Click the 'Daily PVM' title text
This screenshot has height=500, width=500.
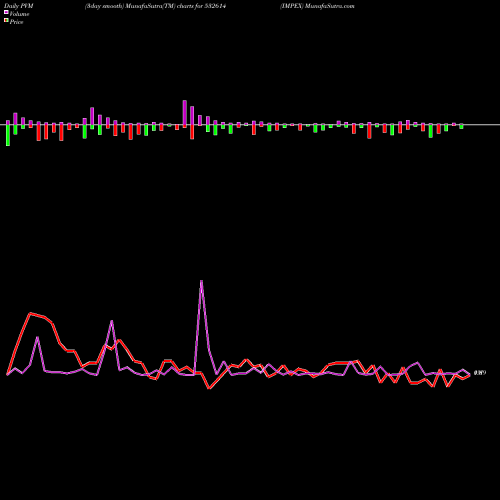tap(19, 6)
